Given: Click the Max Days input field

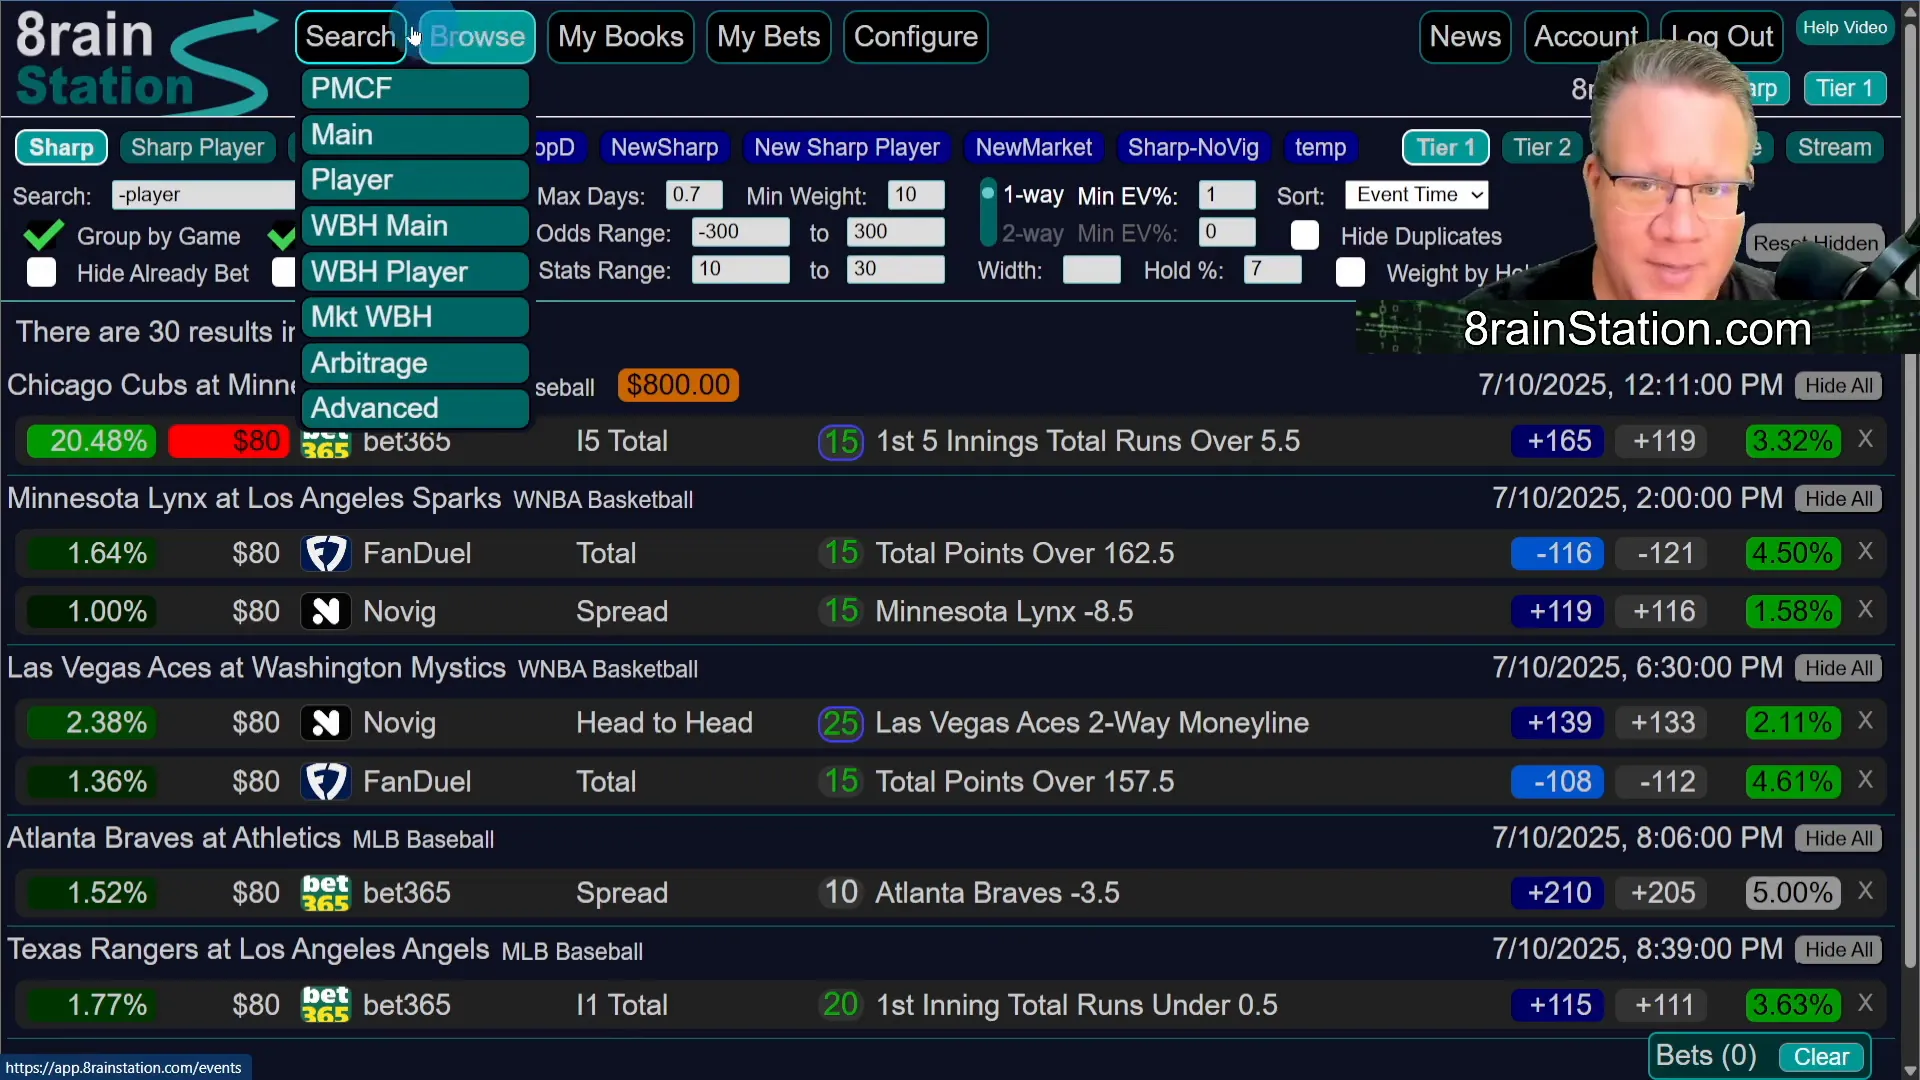Looking at the screenshot, I should click(693, 195).
